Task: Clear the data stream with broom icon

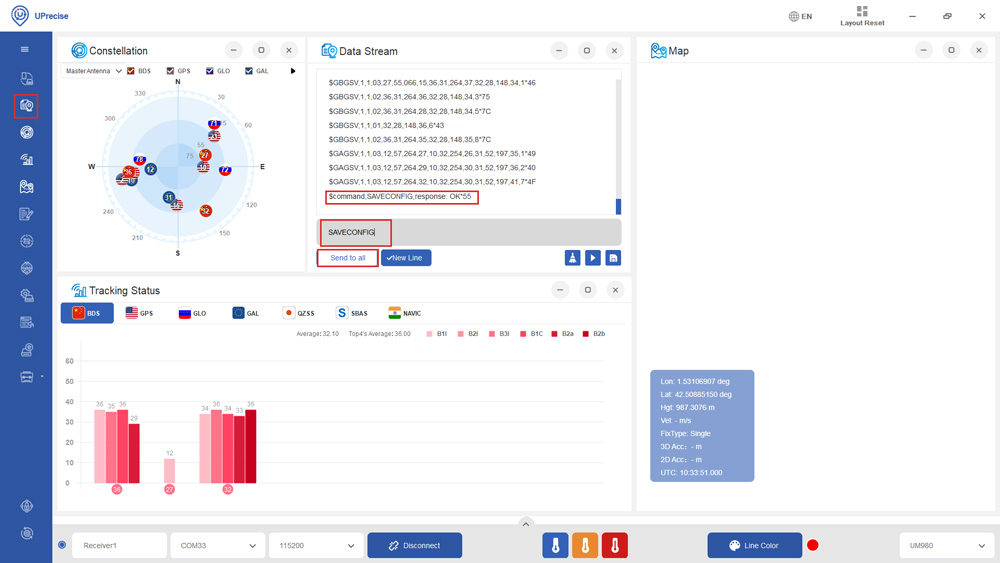Action: (572, 258)
